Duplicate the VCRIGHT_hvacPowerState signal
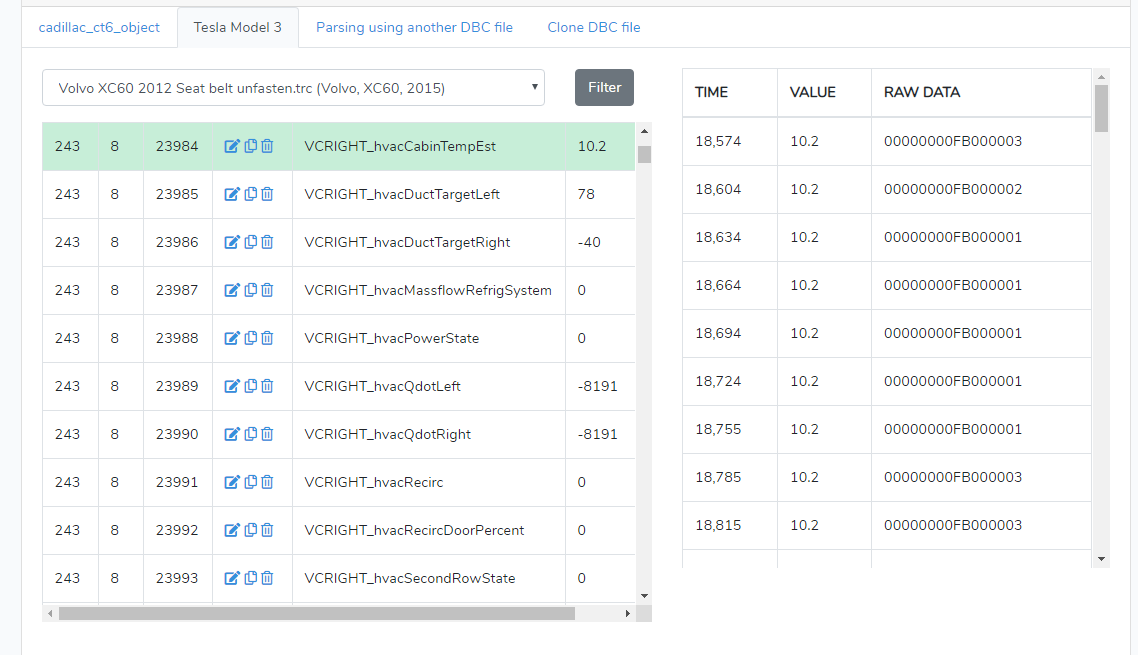The width and height of the screenshot is (1138, 655). tap(250, 338)
